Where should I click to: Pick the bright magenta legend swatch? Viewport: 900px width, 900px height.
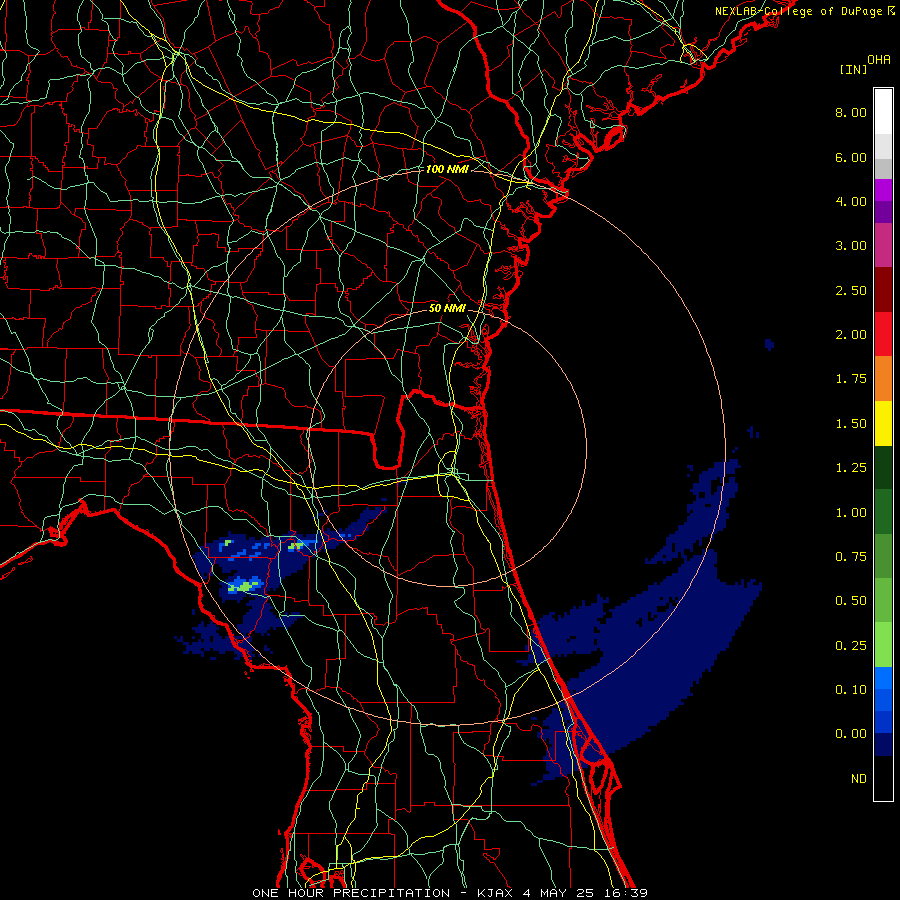tap(883, 191)
